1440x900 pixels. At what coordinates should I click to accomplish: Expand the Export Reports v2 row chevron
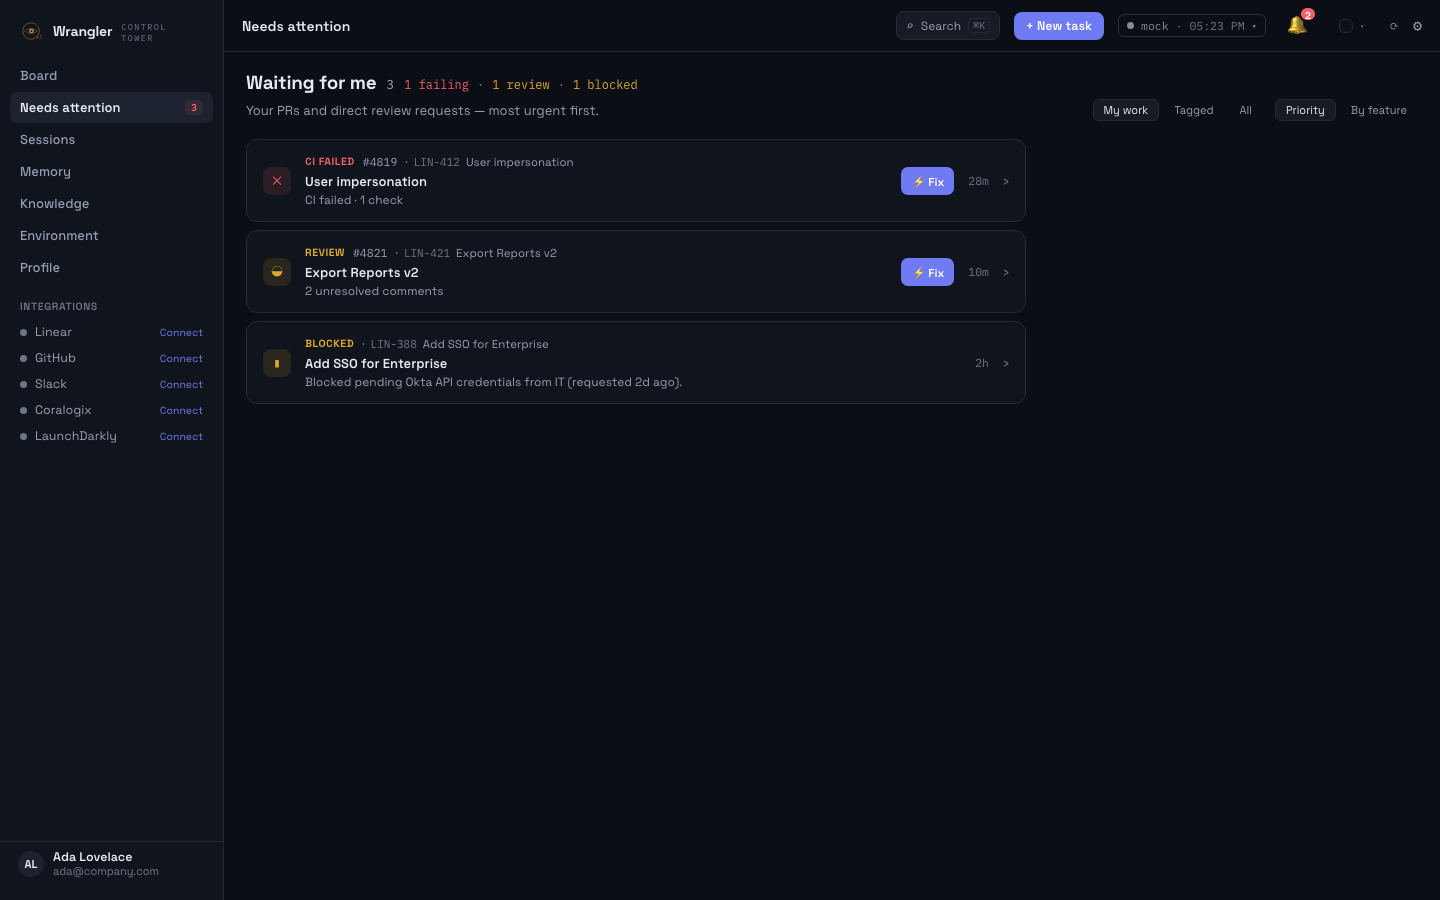pos(1006,272)
